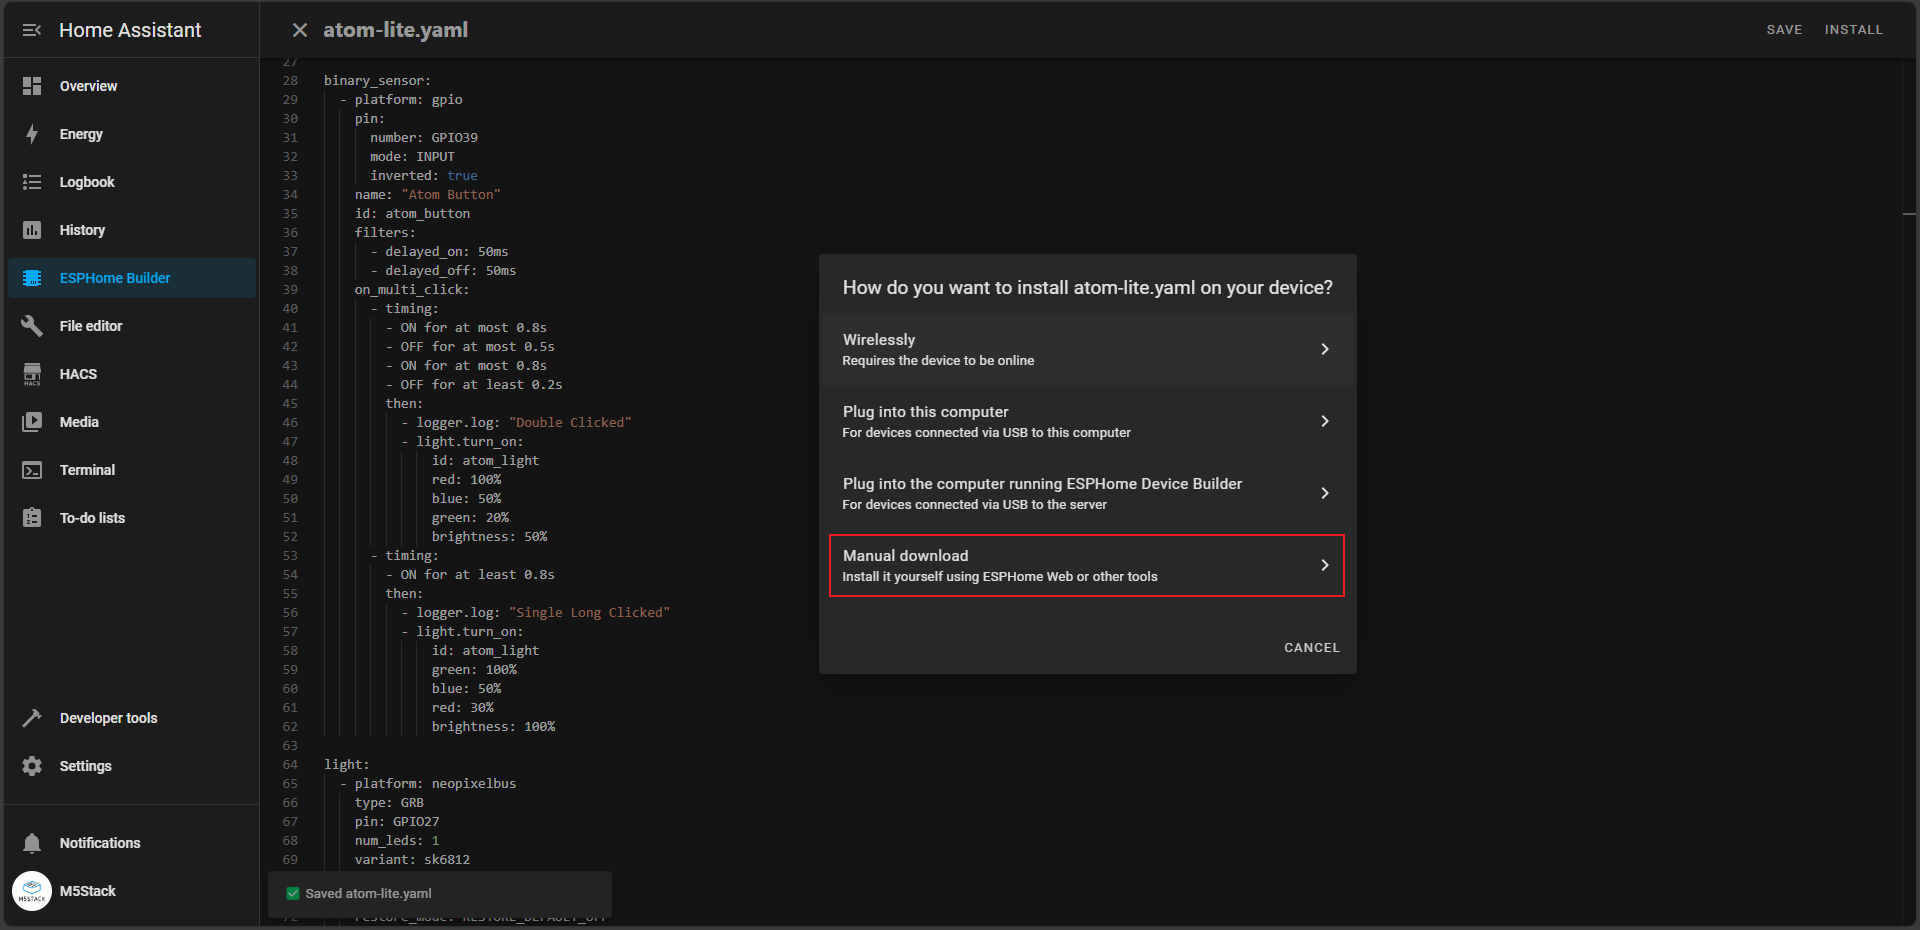Go to Settings in sidebar
Viewport: 1920px width, 930px height.
click(132, 766)
